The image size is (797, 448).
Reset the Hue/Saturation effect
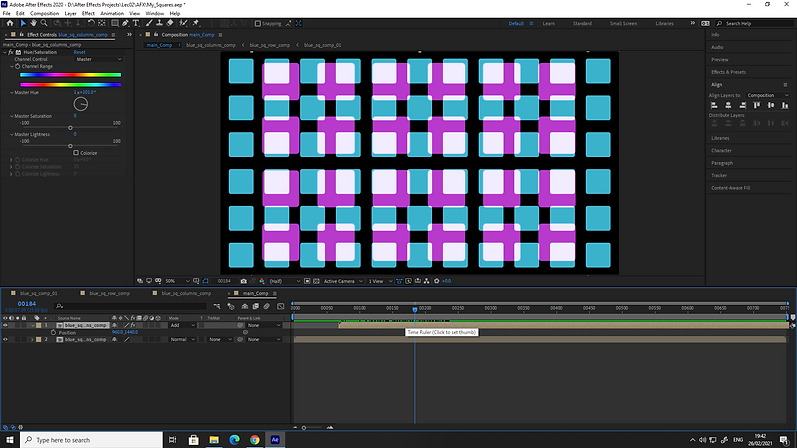point(79,52)
